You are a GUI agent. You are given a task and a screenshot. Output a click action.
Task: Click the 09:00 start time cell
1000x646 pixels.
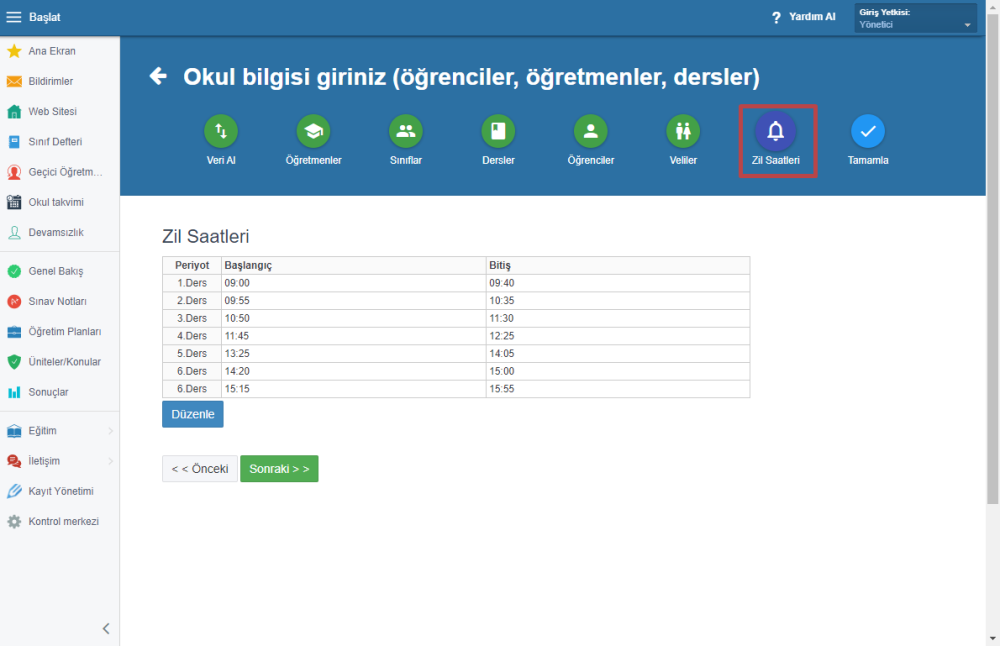click(353, 283)
